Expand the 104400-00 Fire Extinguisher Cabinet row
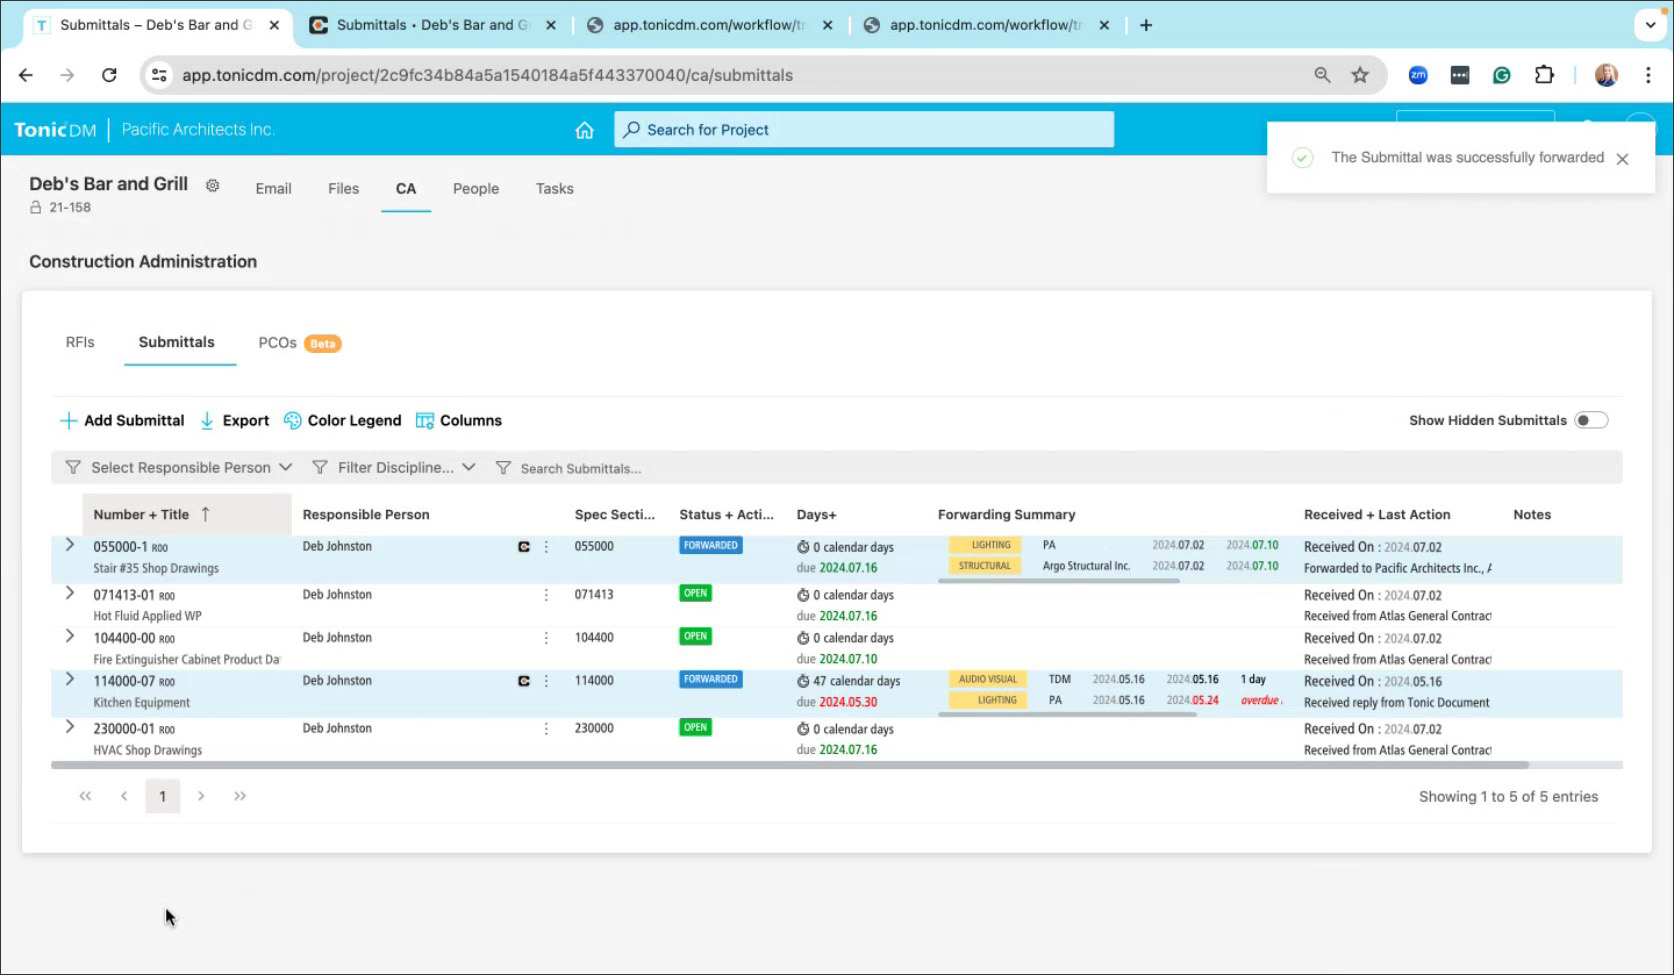The height and width of the screenshot is (975, 1674). click(x=69, y=636)
